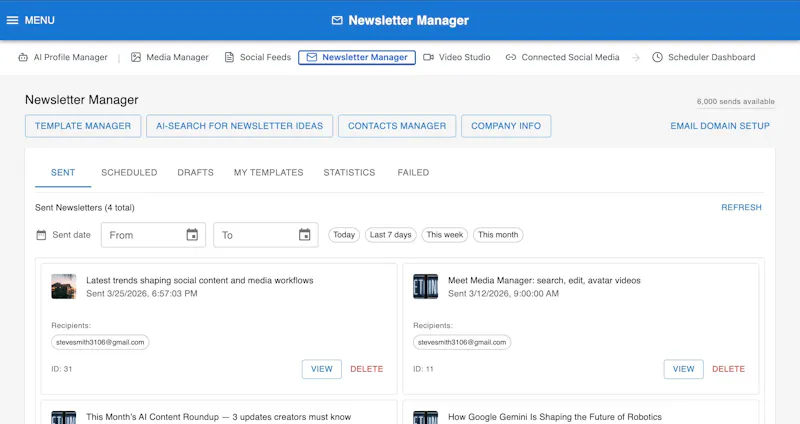Image resolution: width=800 pixels, height=424 pixels.
Task: Click the Video Studio camera icon
Action: (x=429, y=57)
